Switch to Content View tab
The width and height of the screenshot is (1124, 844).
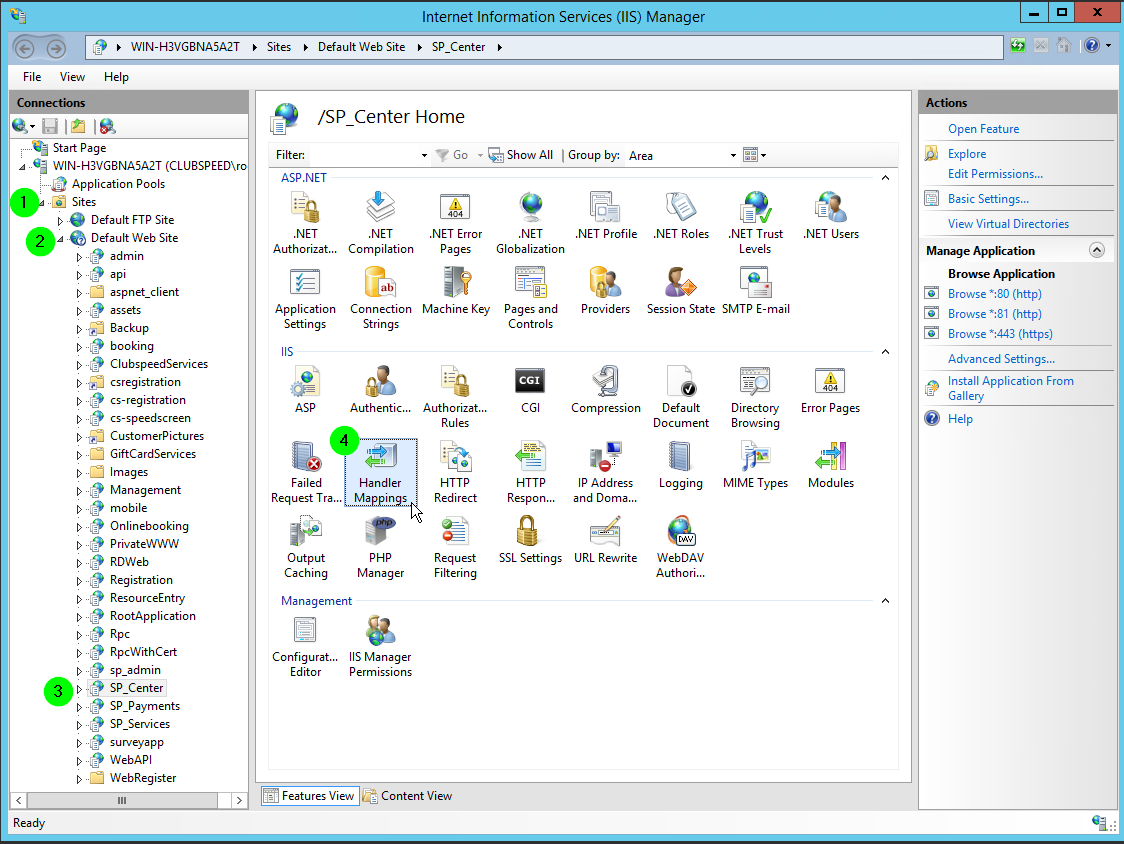[408, 796]
